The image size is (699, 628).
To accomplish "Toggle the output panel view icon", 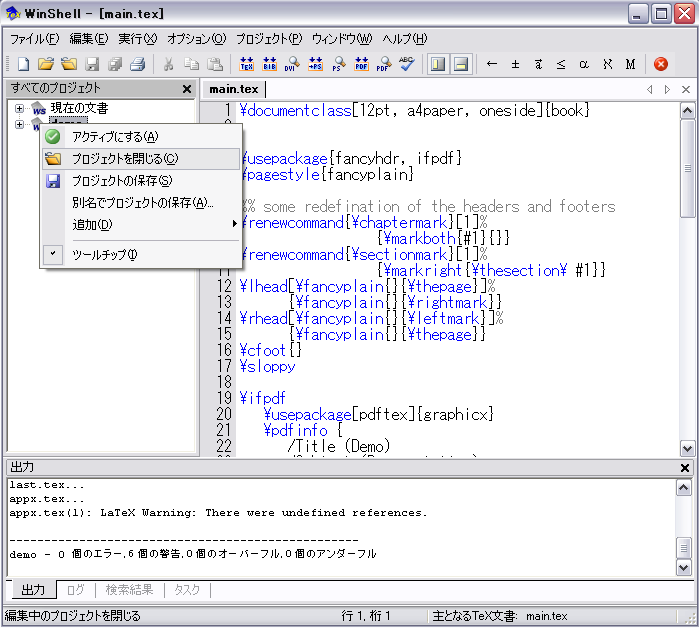I will (x=461, y=64).
